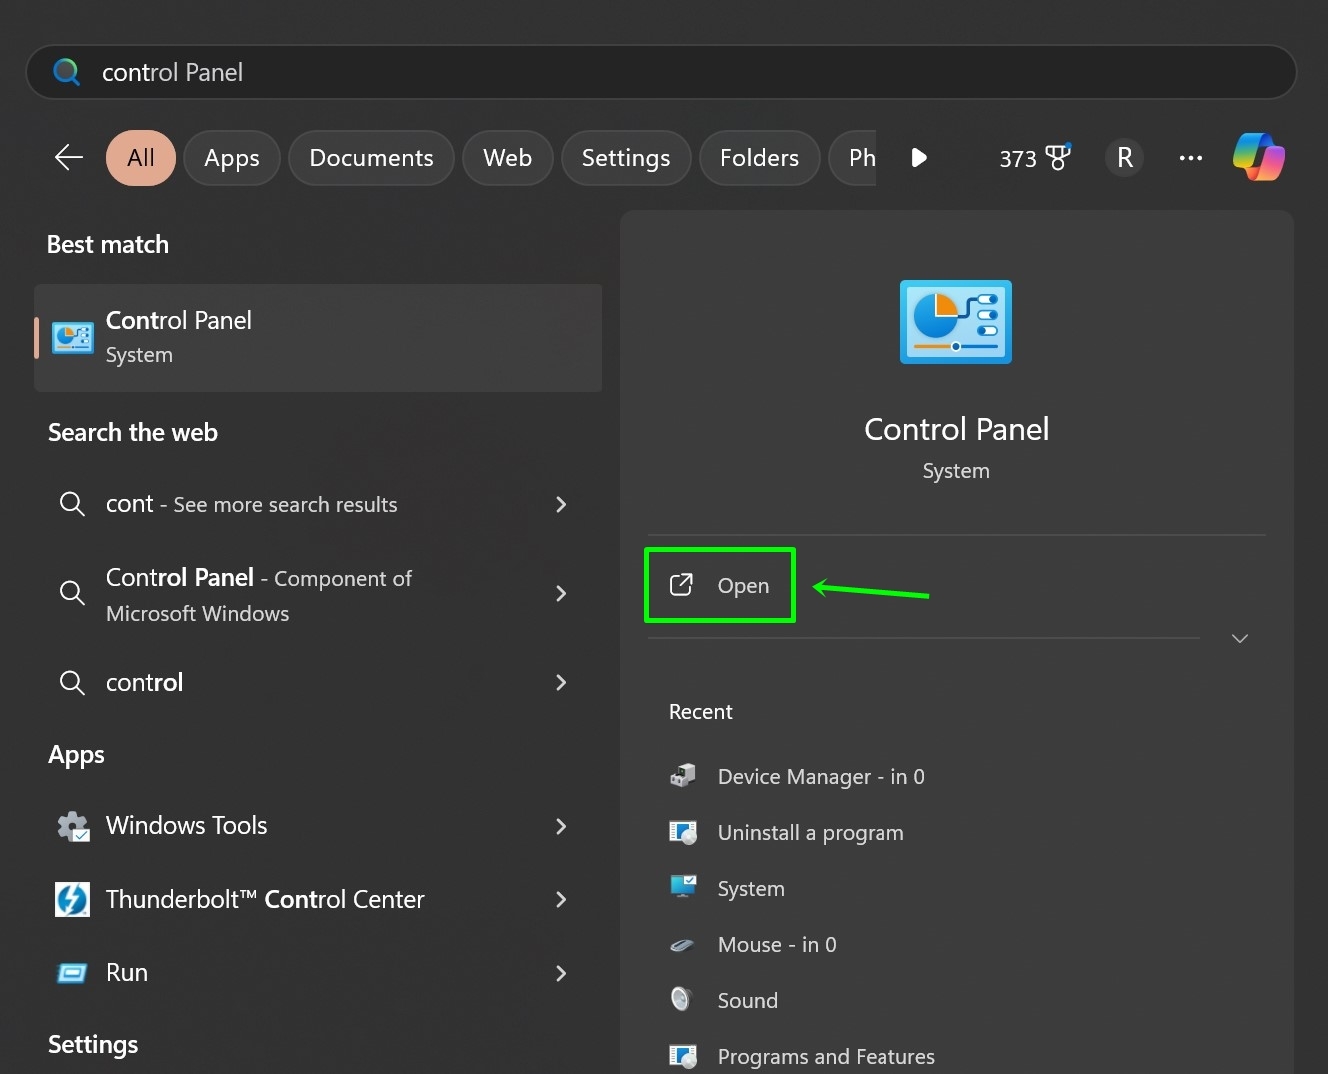This screenshot has height=1074, width=1328.
Task: Click the Open button
Action: click(x=720, y=585)
